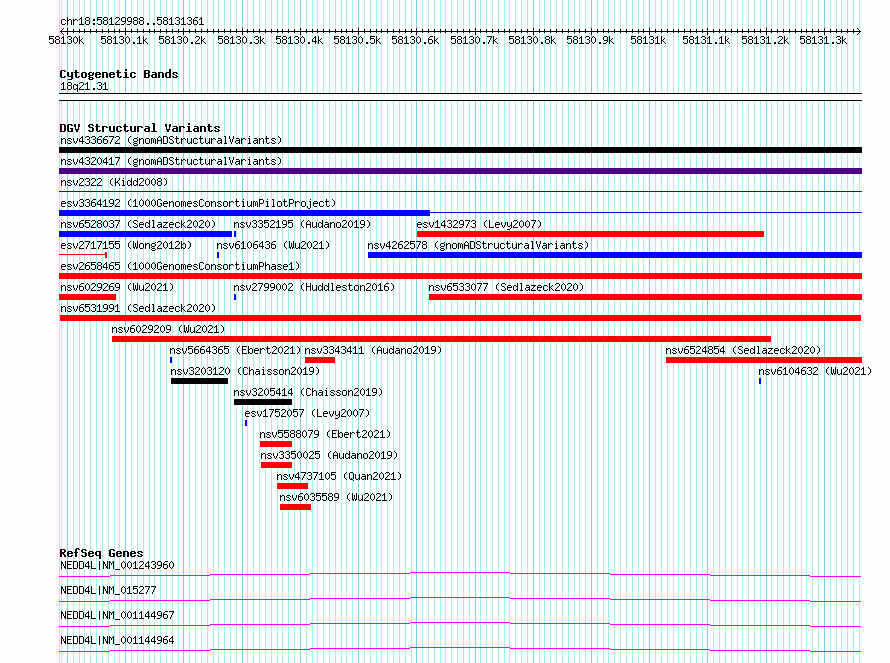Select the red nsv6524854 variant bar

[x=764, y=360]
